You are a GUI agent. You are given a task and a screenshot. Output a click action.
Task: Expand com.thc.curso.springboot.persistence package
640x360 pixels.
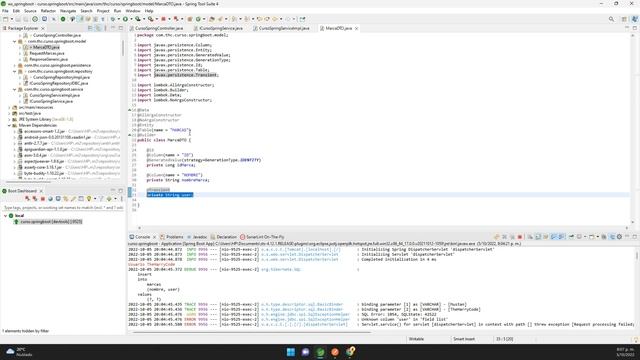pyautogui.click(x=15, y=65)
